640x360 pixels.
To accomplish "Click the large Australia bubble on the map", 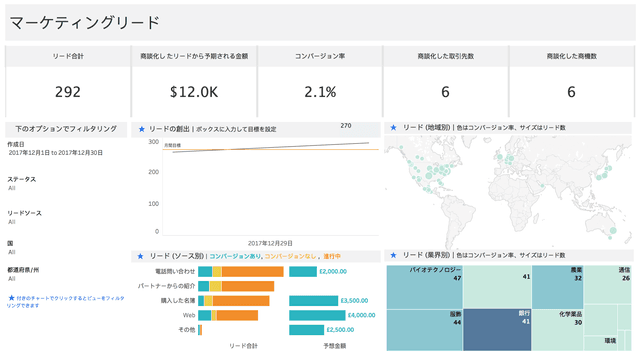I will point(613,231).
